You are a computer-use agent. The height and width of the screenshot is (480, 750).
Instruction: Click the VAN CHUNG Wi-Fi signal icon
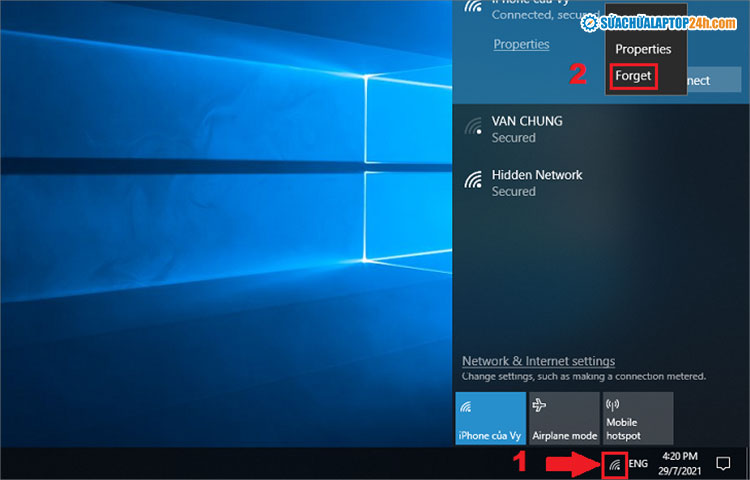(473, 127)
